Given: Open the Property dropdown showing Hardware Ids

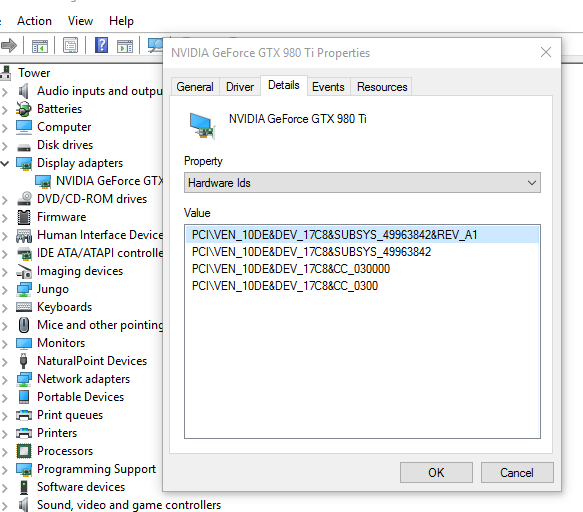Looking at the screenshot, I should click(x=362, y=183).
